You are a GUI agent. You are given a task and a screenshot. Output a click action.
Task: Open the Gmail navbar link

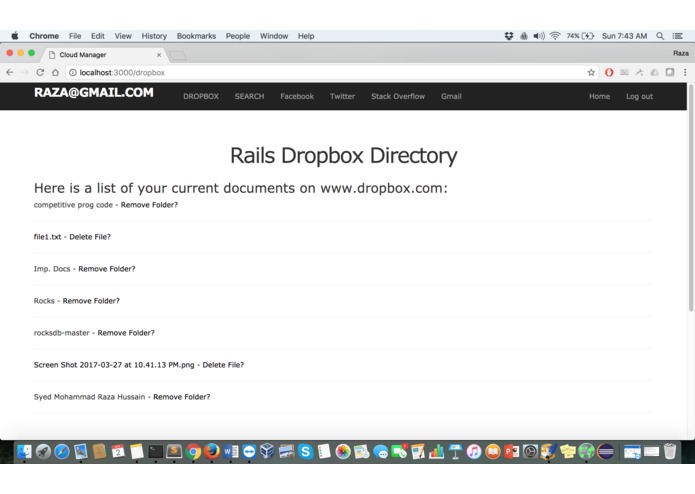point(451,96)
